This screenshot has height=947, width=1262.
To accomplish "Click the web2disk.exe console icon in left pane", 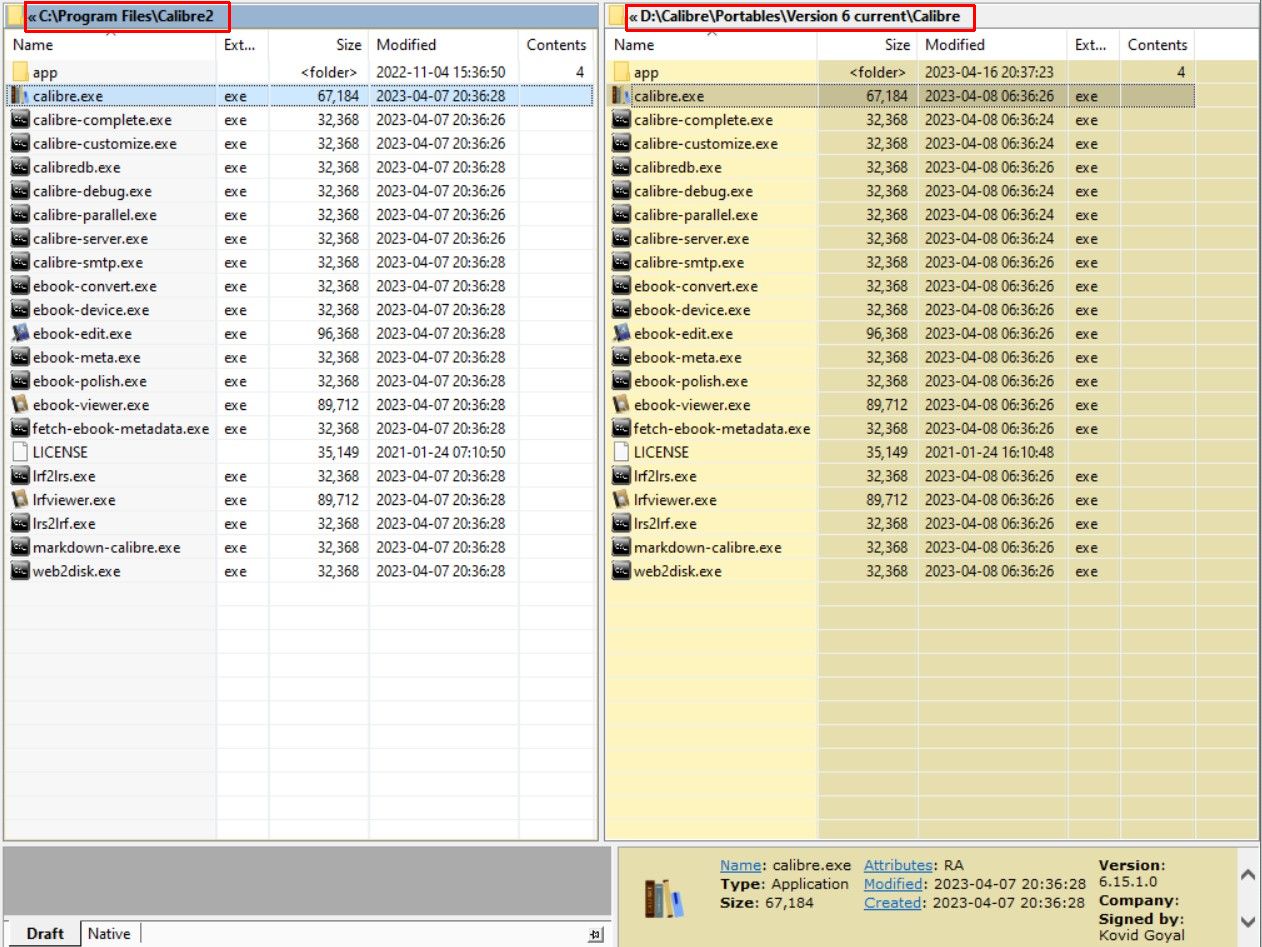I will 20,571.
